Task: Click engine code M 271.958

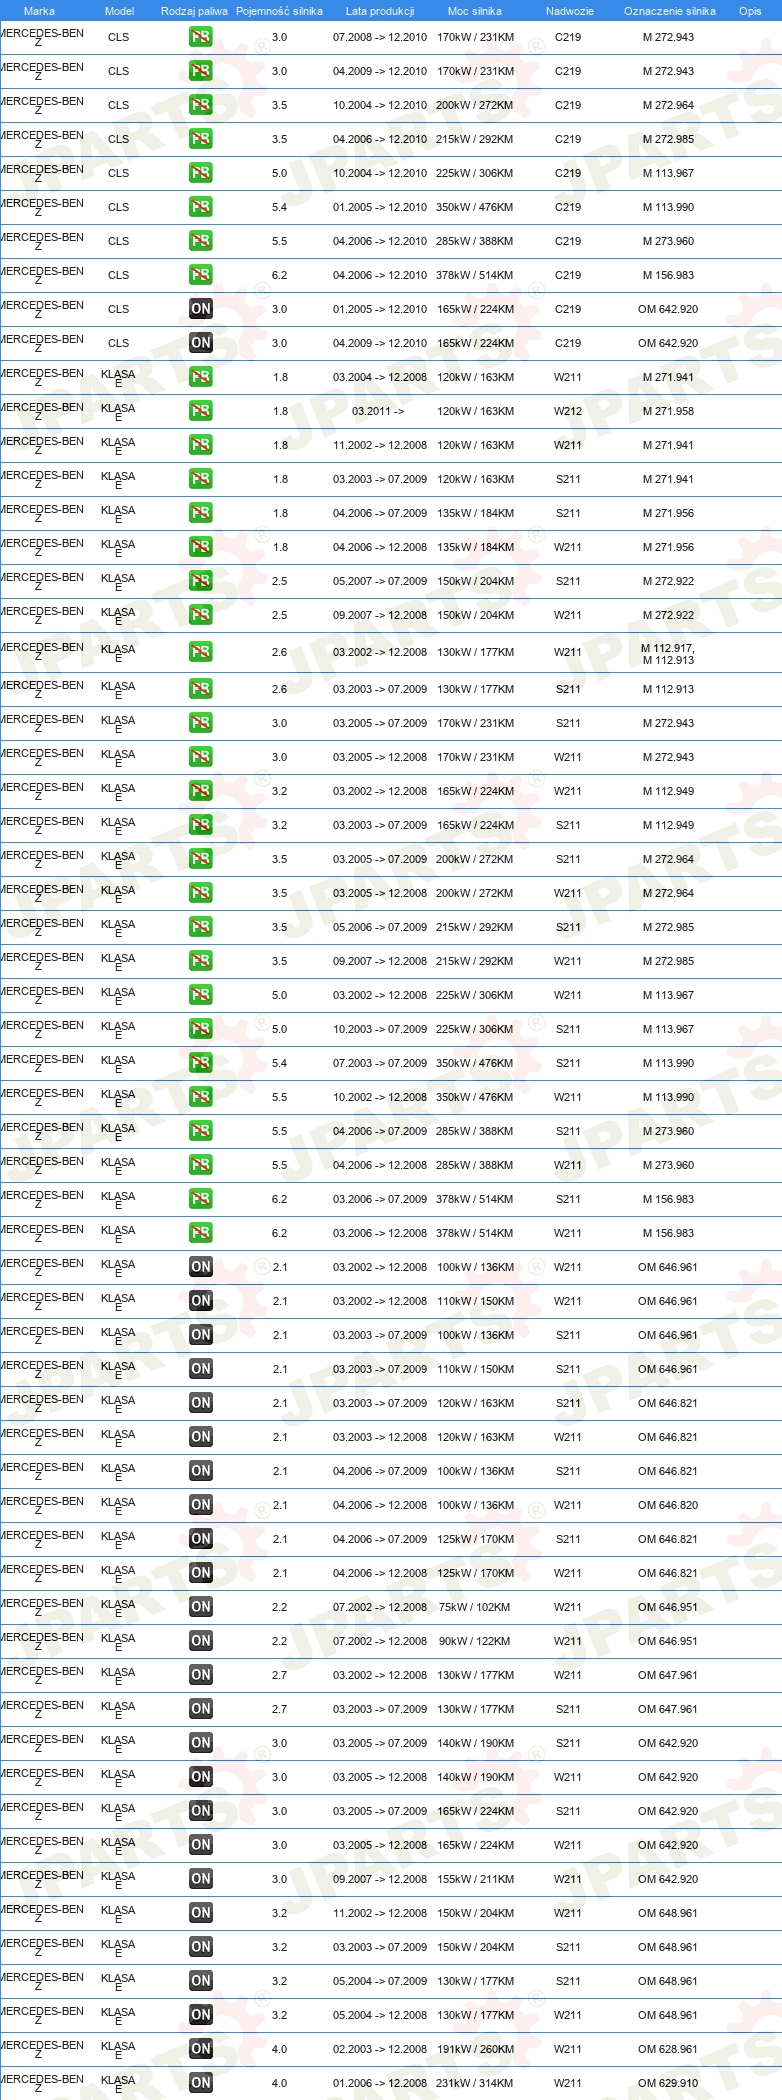Action: point(668,411)
